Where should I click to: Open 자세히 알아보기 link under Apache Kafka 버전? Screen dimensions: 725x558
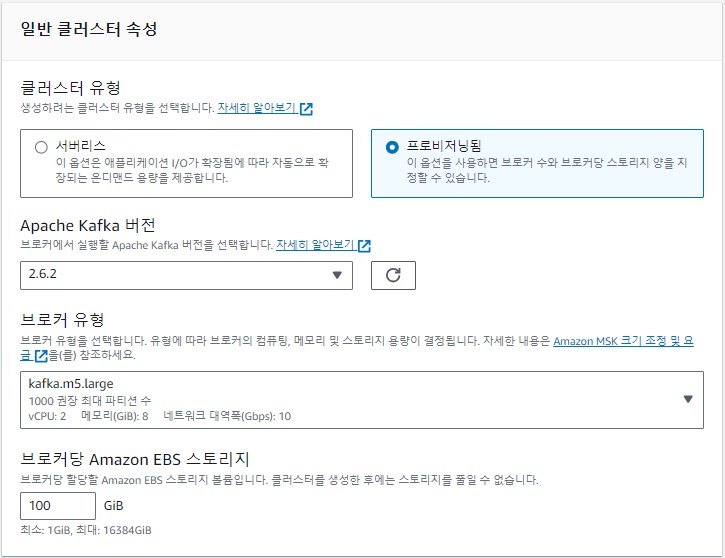(315, 245)
